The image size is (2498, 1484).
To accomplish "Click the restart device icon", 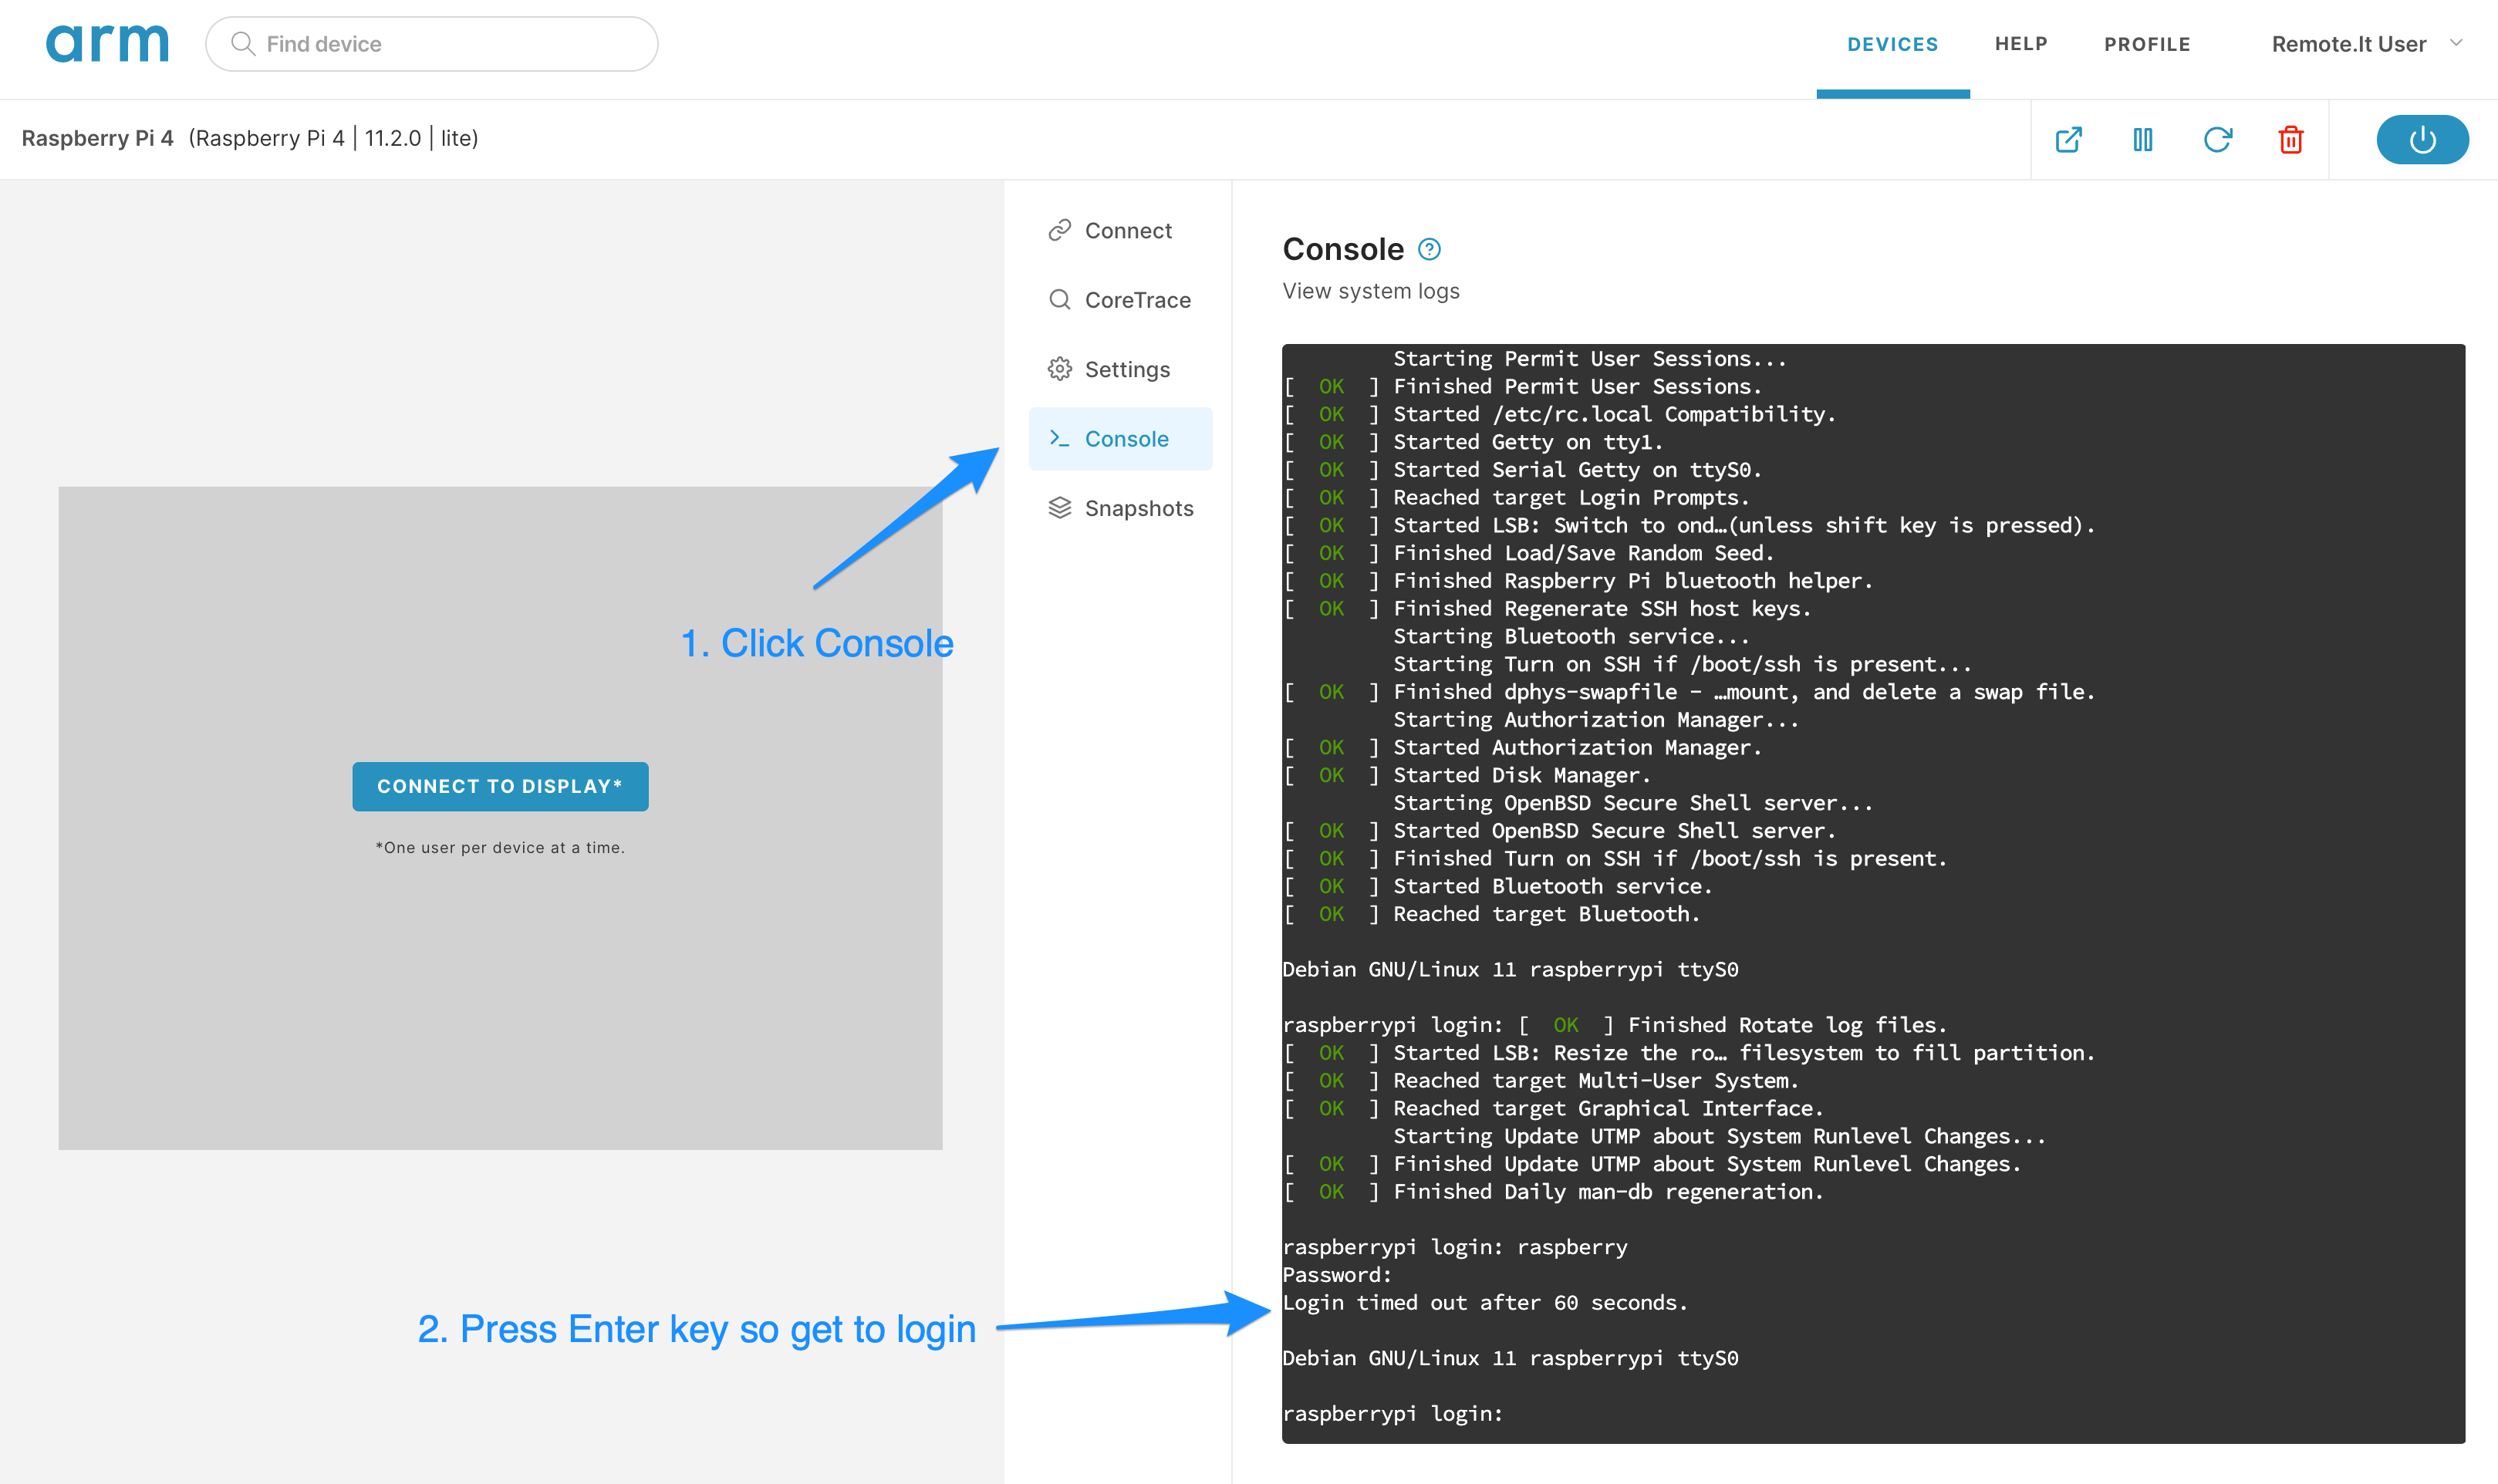I will point(2217,139).
